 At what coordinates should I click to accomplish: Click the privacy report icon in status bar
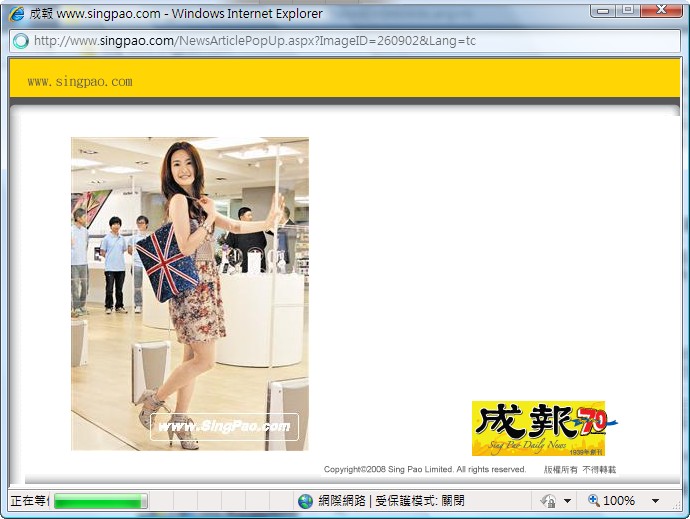click(548, 500)
